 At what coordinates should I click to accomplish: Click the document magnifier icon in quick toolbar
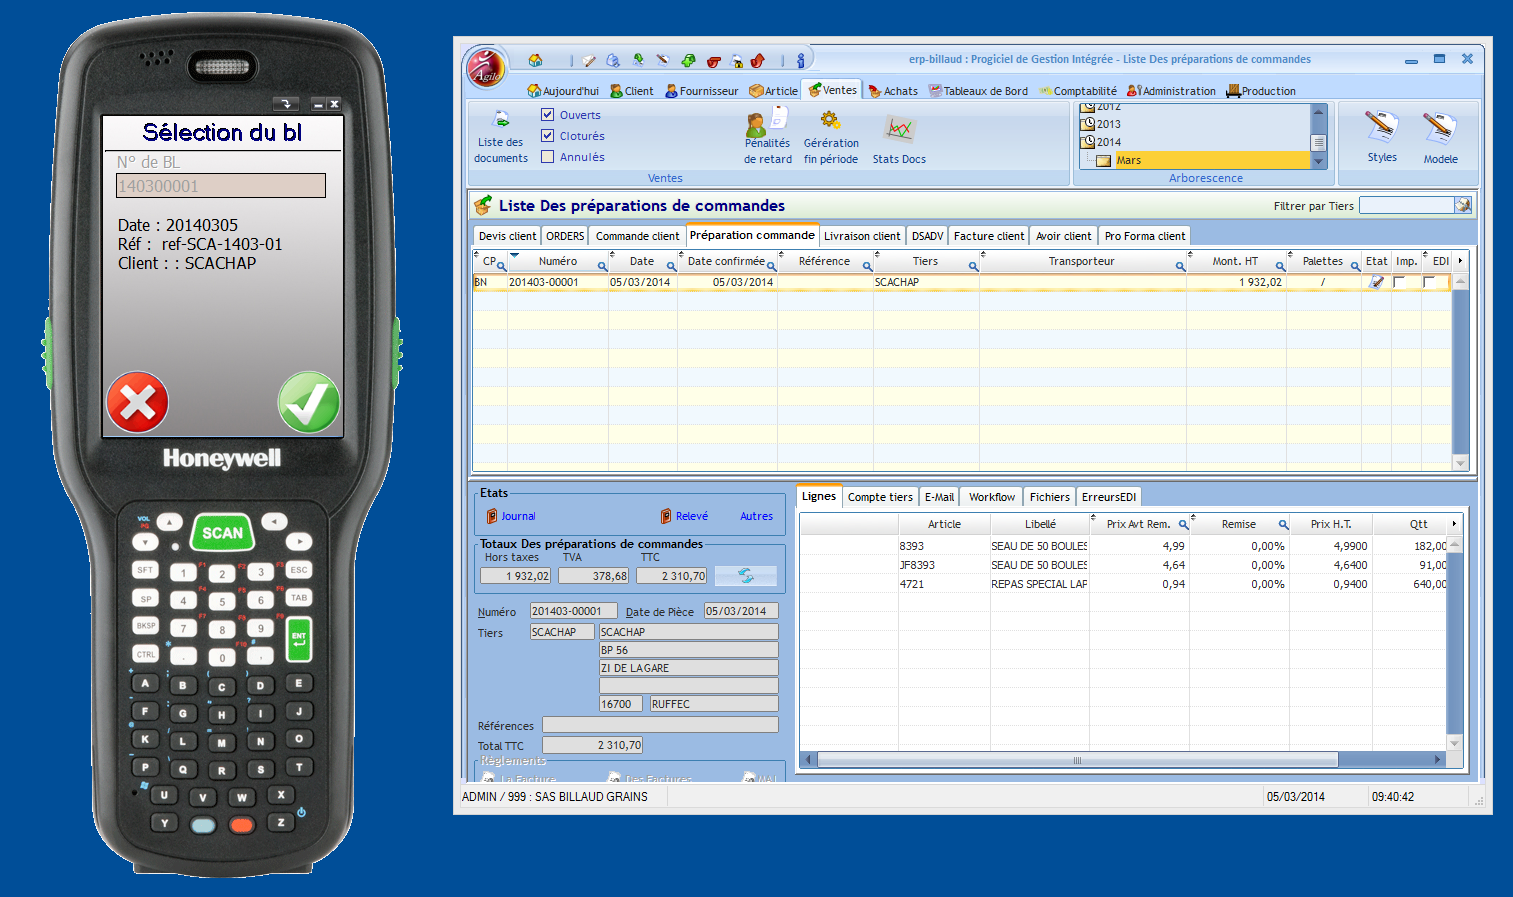pos(613,61)
